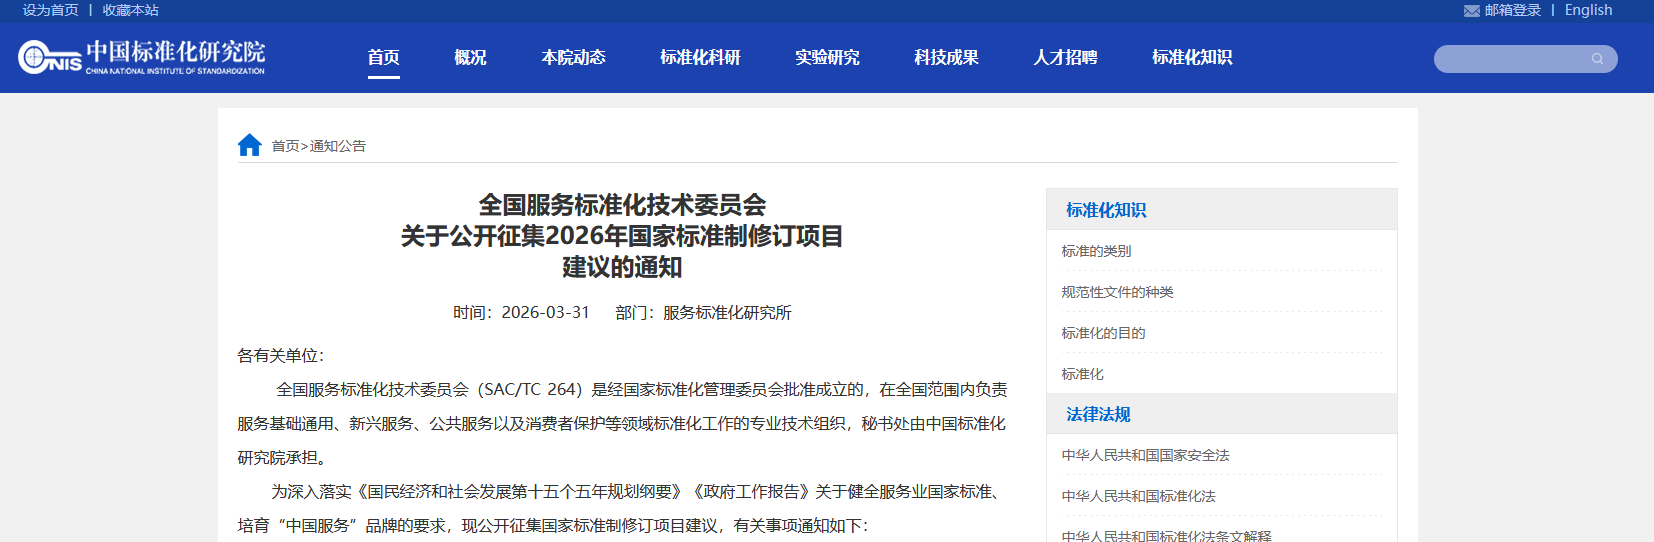The width and height of the screenshot is (1654, 542).
Task: Open 标准化的目的 sidebar link
Action: coord(1104,333)
